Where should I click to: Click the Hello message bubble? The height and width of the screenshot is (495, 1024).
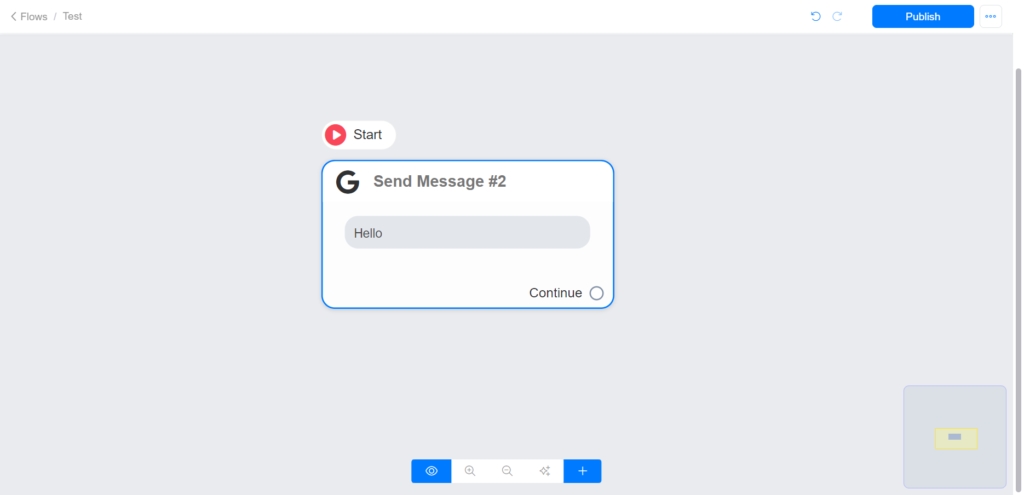468,232
